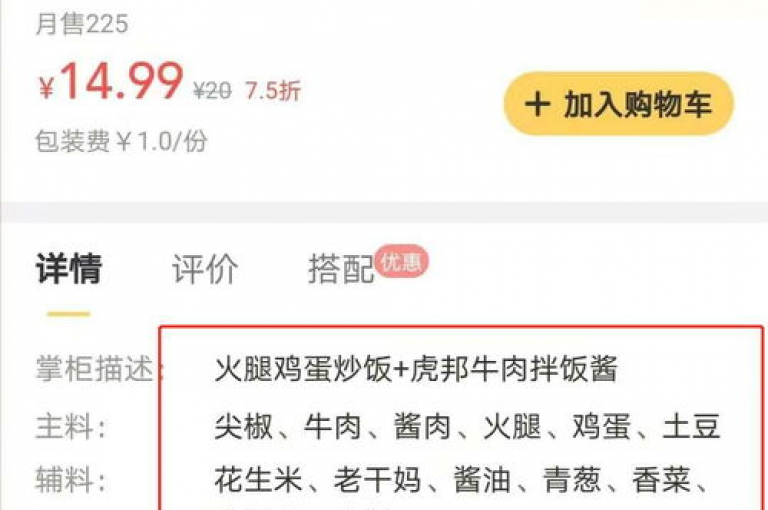768x510 pixels.
Task: Click the yellow underline beneath 详情
Action: [69, 314]
